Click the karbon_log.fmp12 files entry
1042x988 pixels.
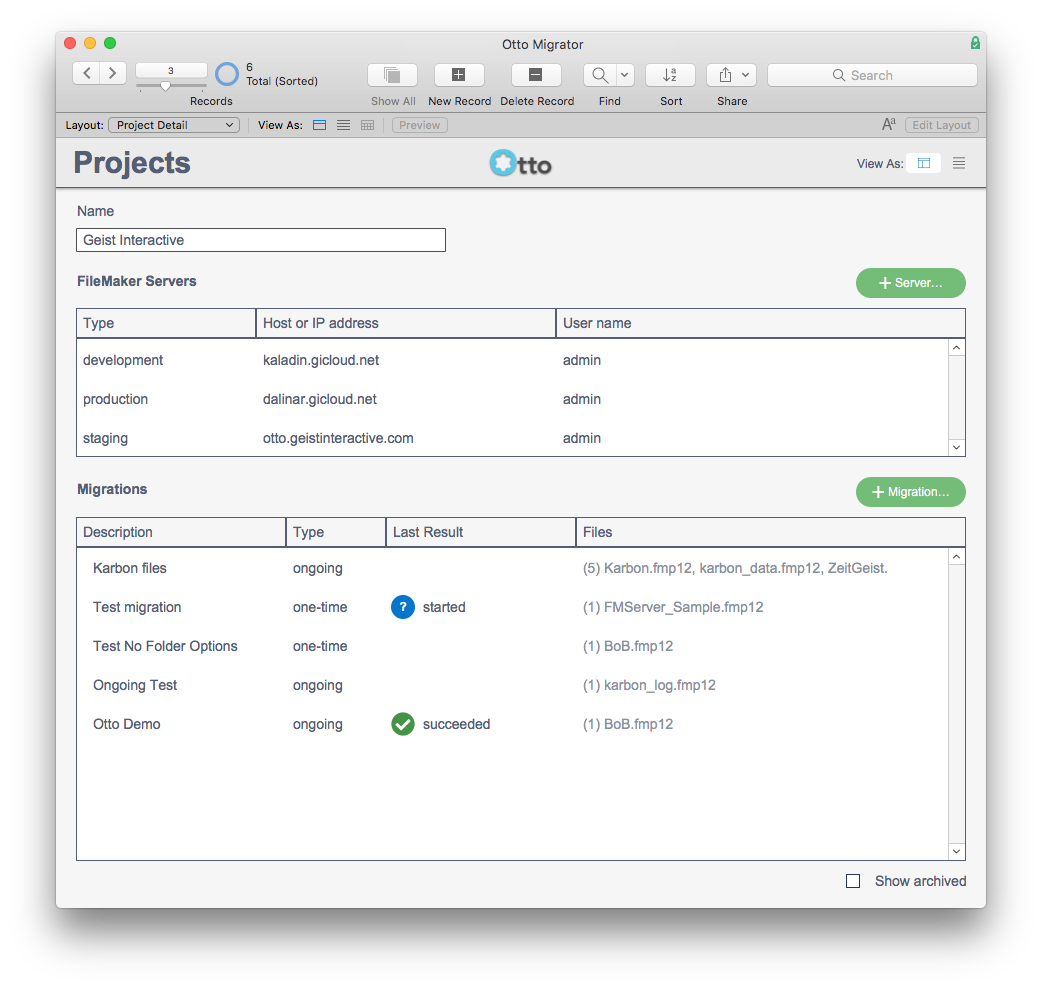[x=649, y=685]
